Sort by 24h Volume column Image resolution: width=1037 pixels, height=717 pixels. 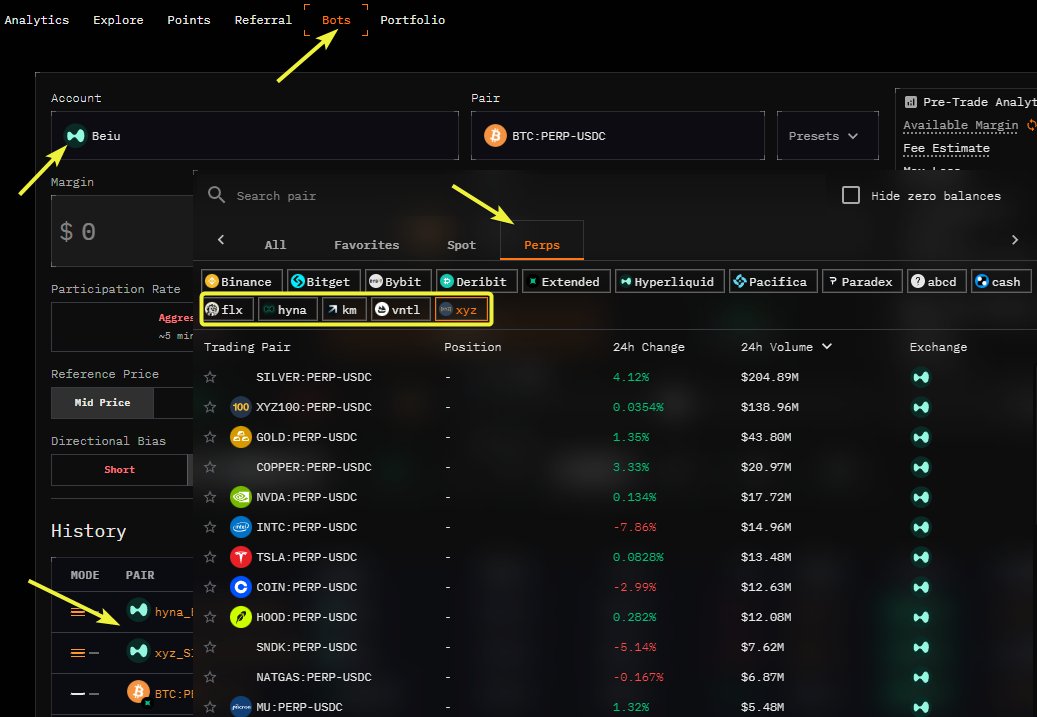(786, 347)
